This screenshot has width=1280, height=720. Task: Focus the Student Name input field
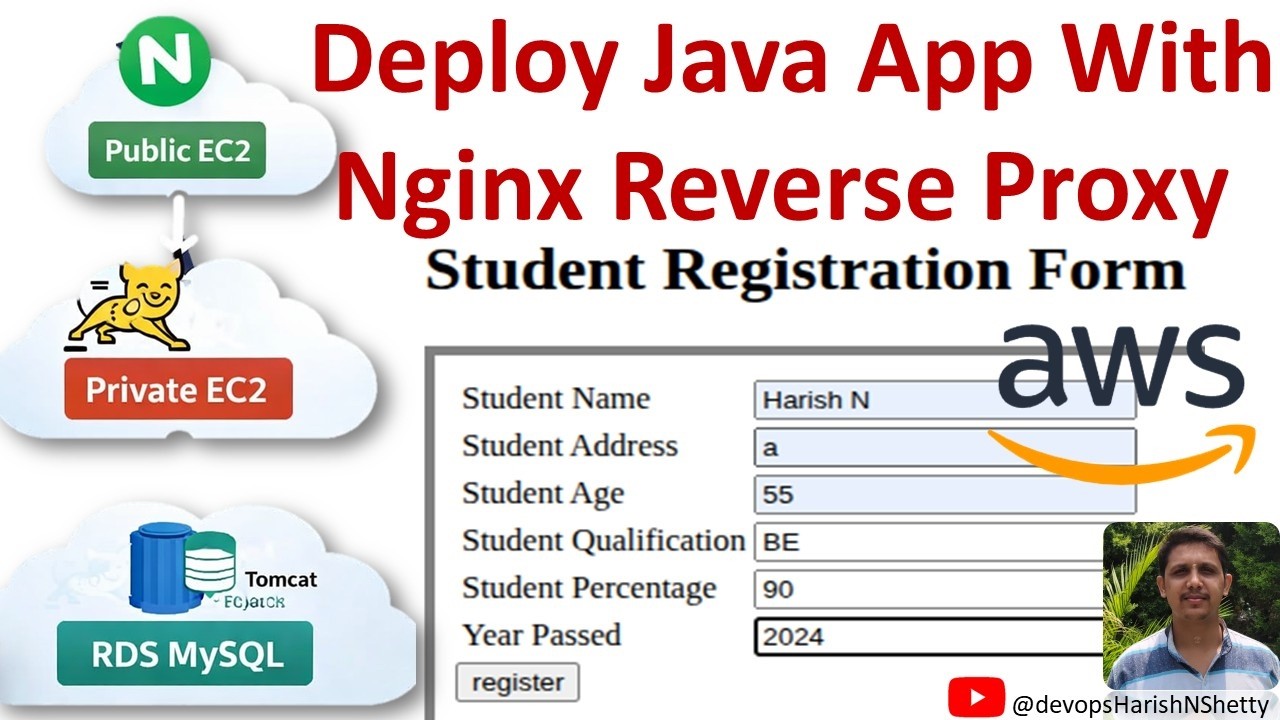pyautogui.click(x=945, y=399)
